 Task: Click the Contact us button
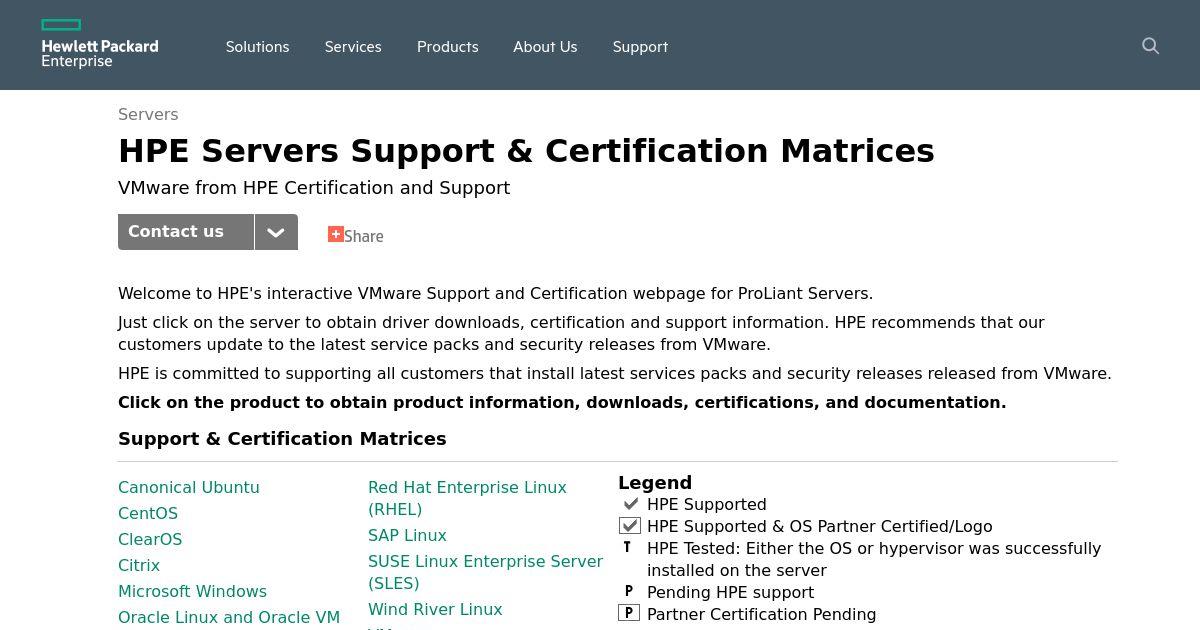[186, 232]
